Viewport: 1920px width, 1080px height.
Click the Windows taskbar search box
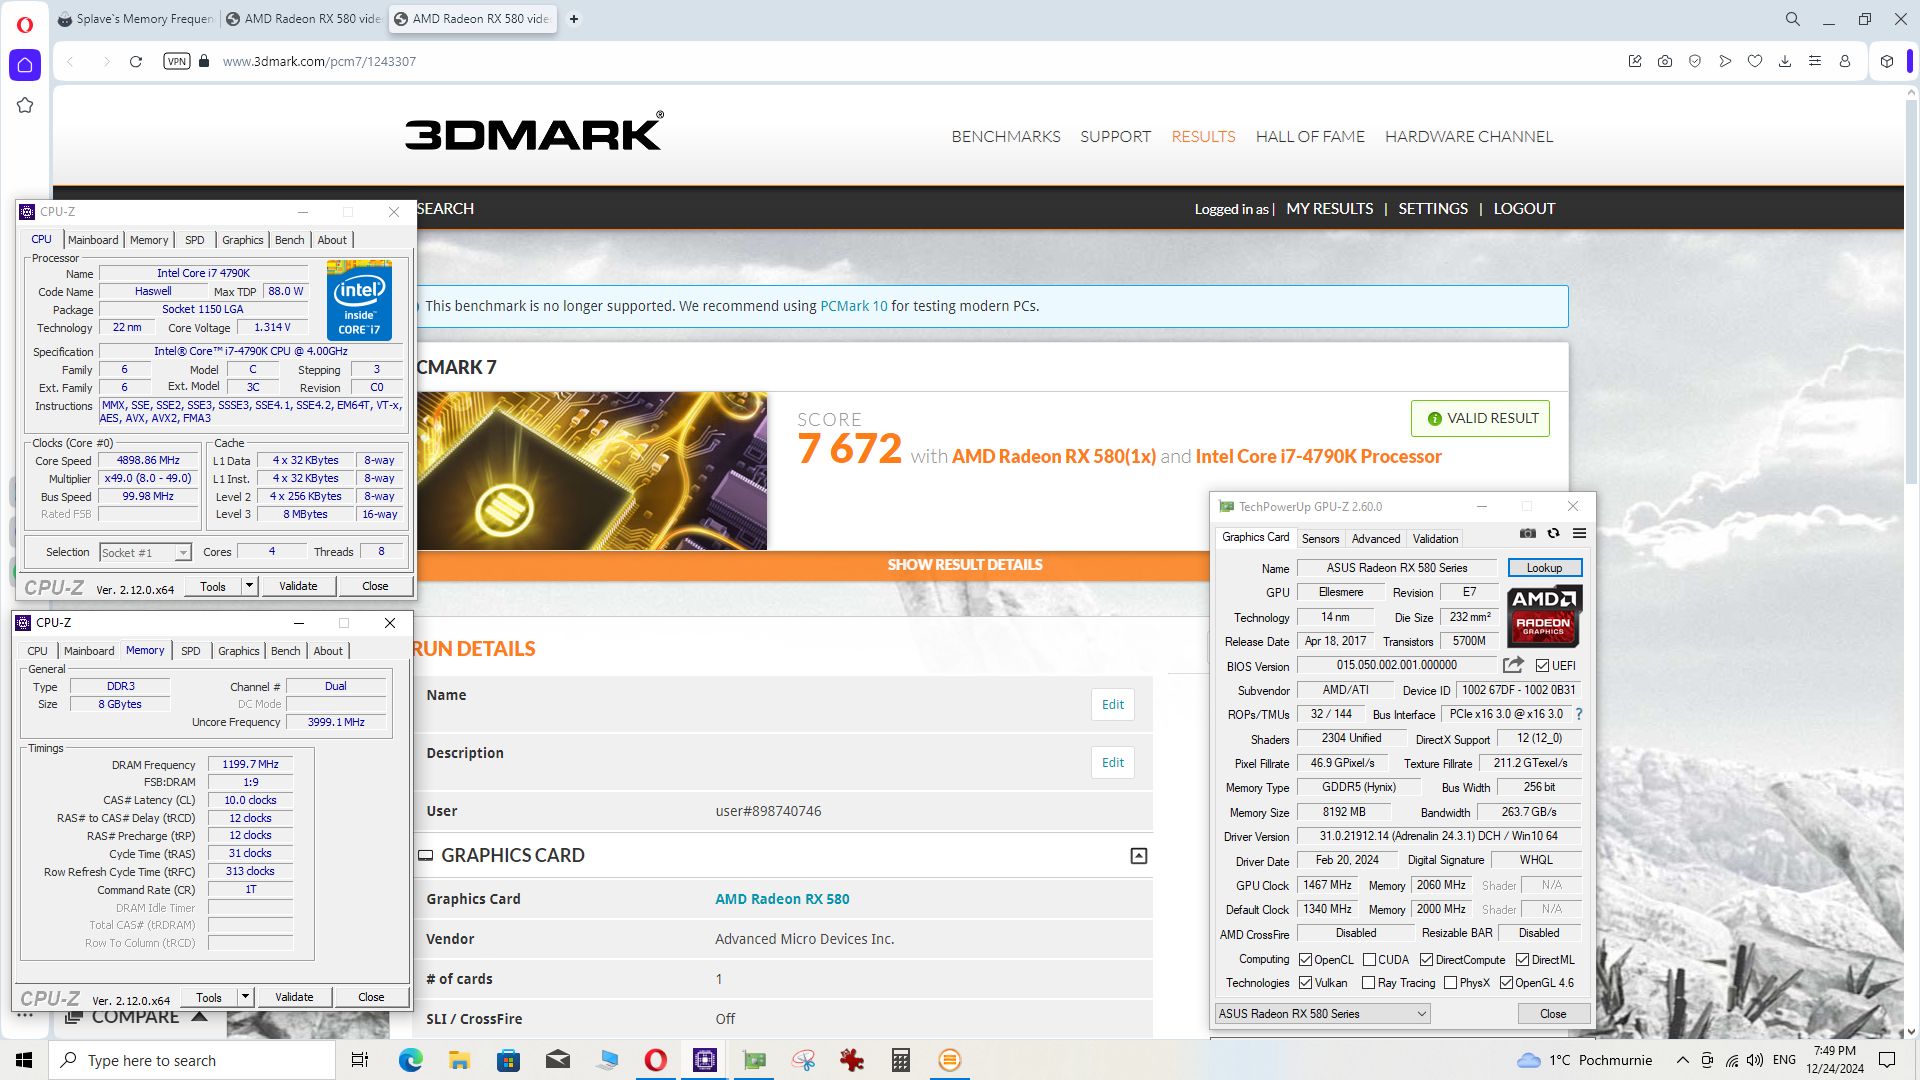coord(192,1060)
